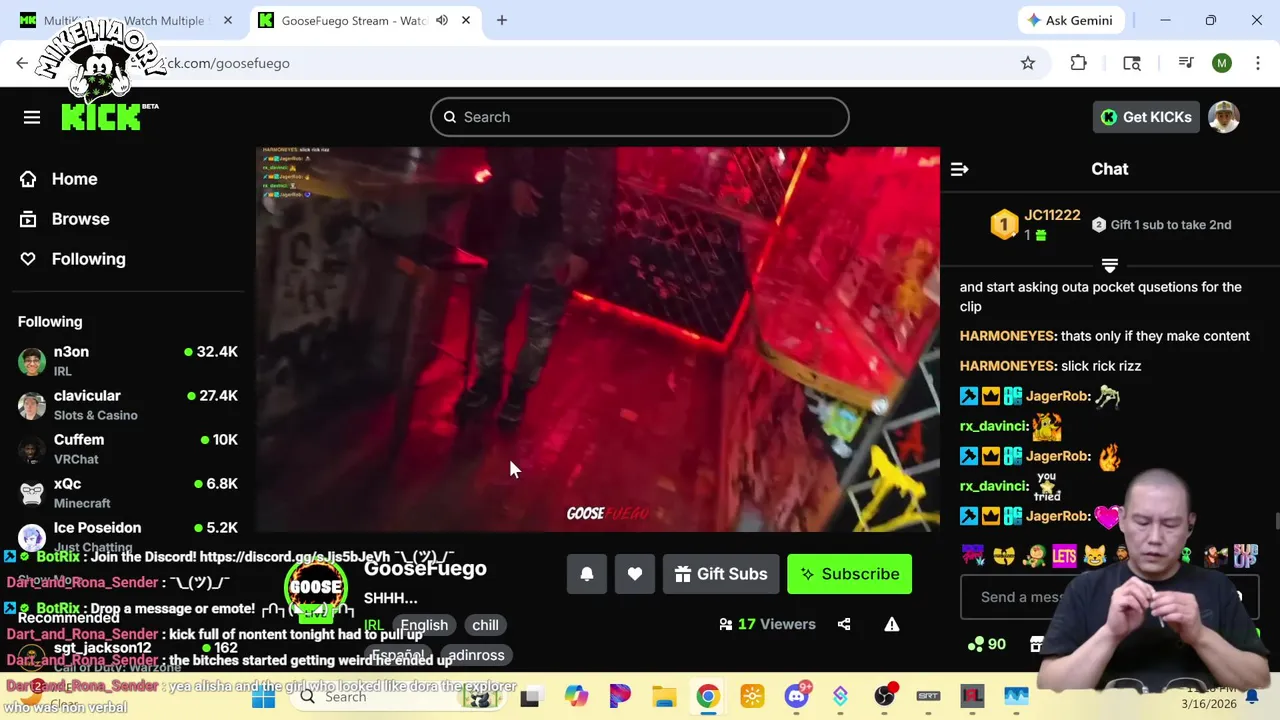Click the Gift Subs button

(720, 574)
